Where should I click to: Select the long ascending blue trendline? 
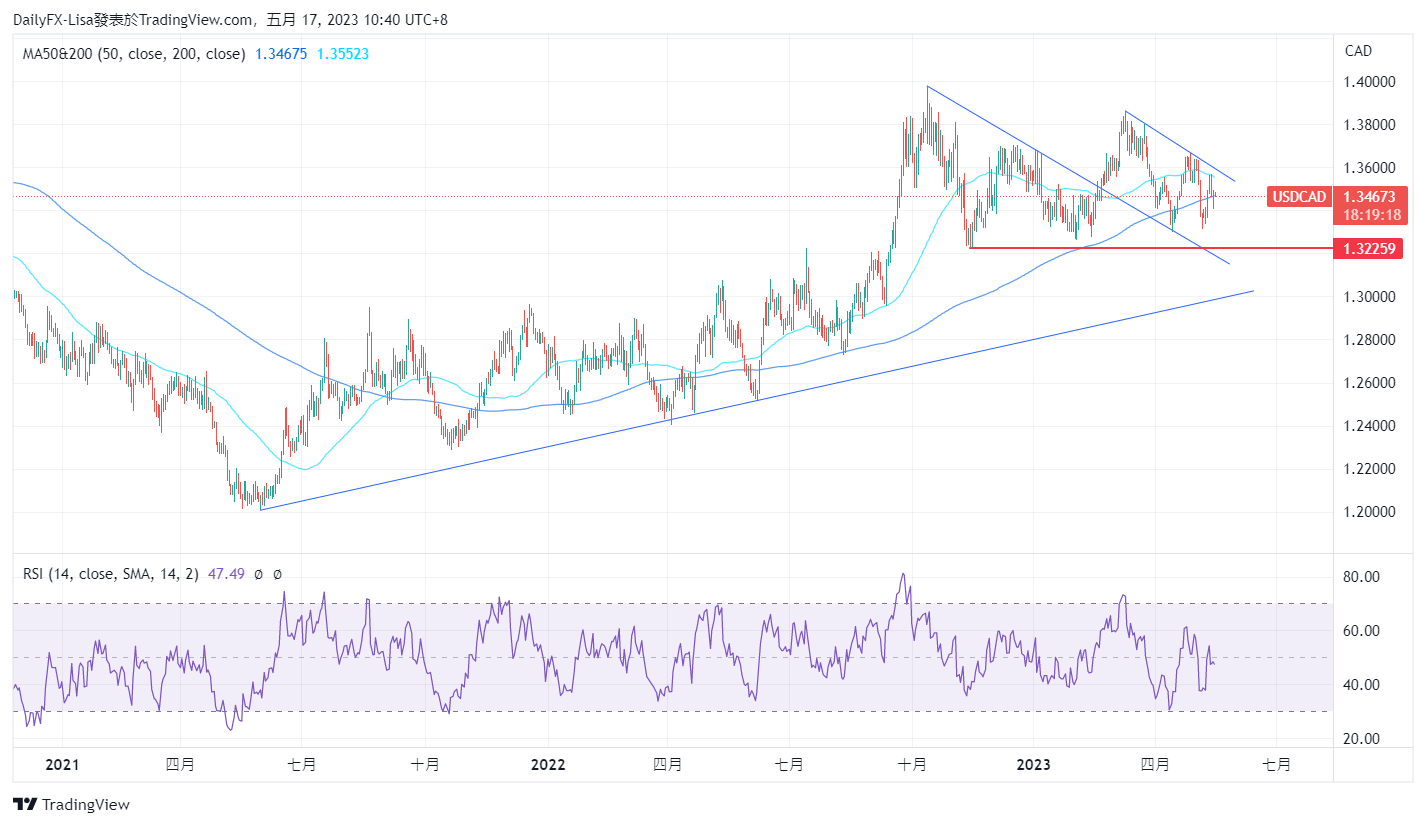pos(756,400)
